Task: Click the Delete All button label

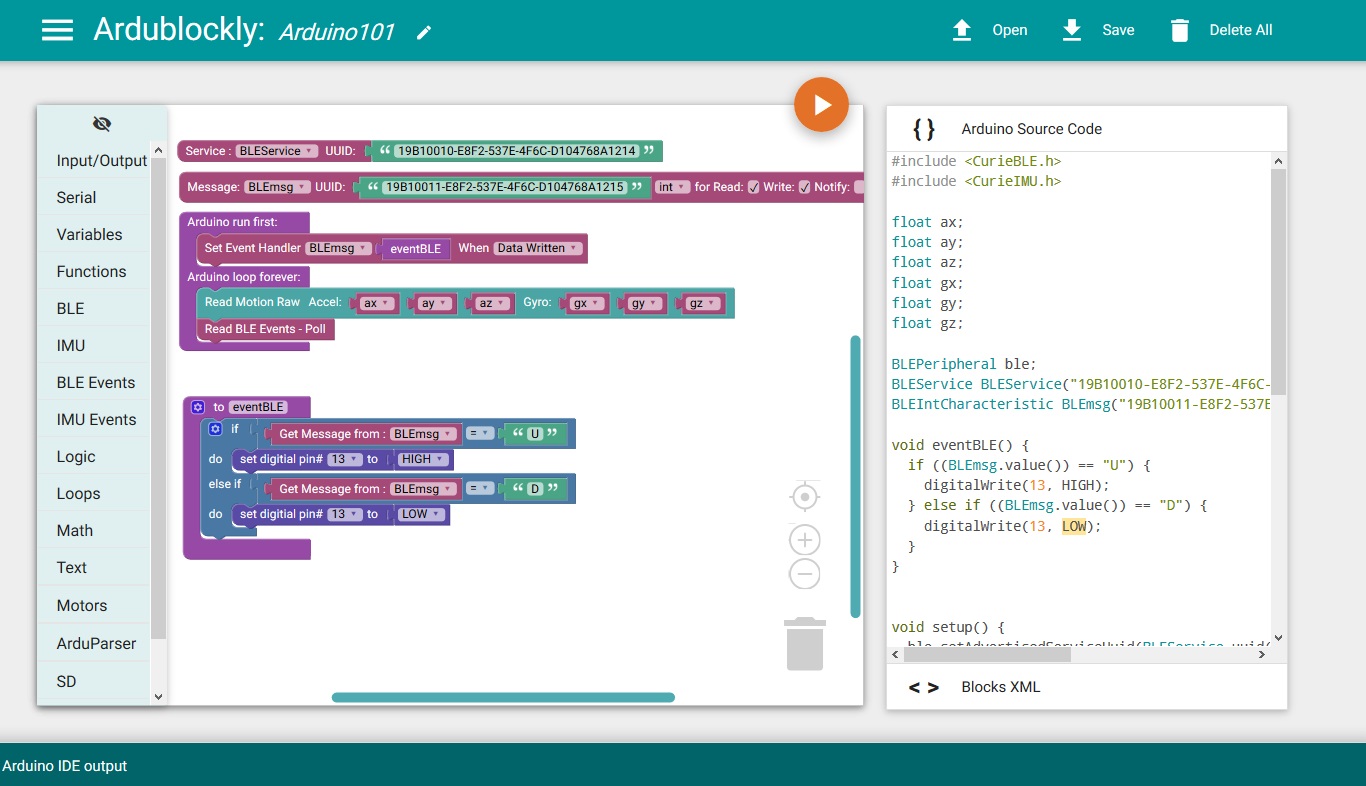Action: (1241, 30)
